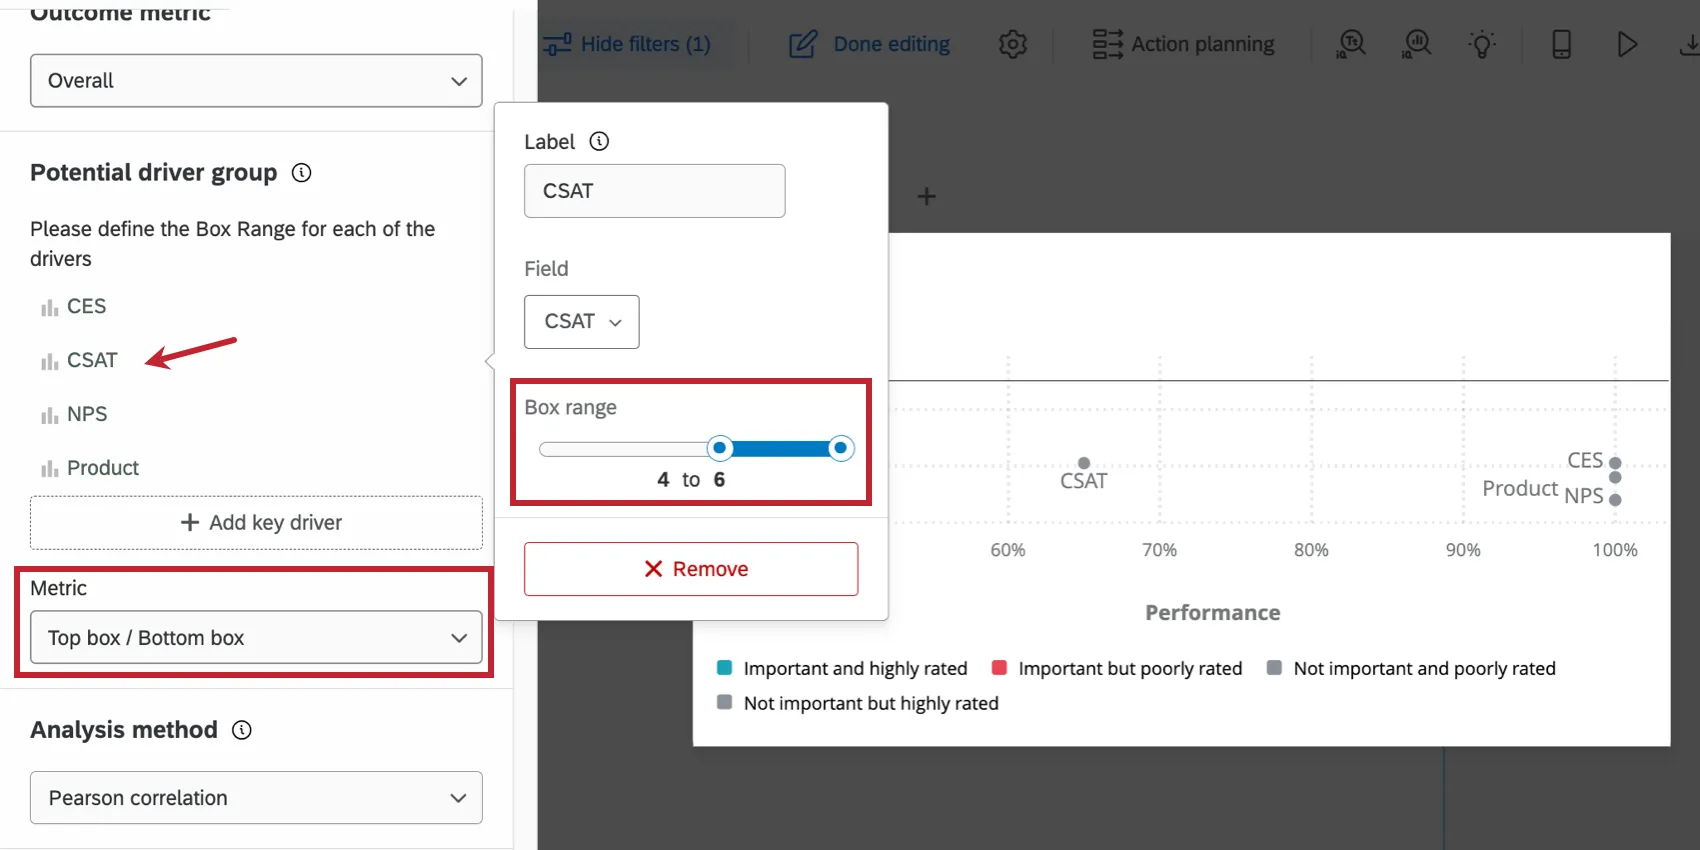
Task: Open Top box / Bottom box dropdown
Action: (256, 638)
